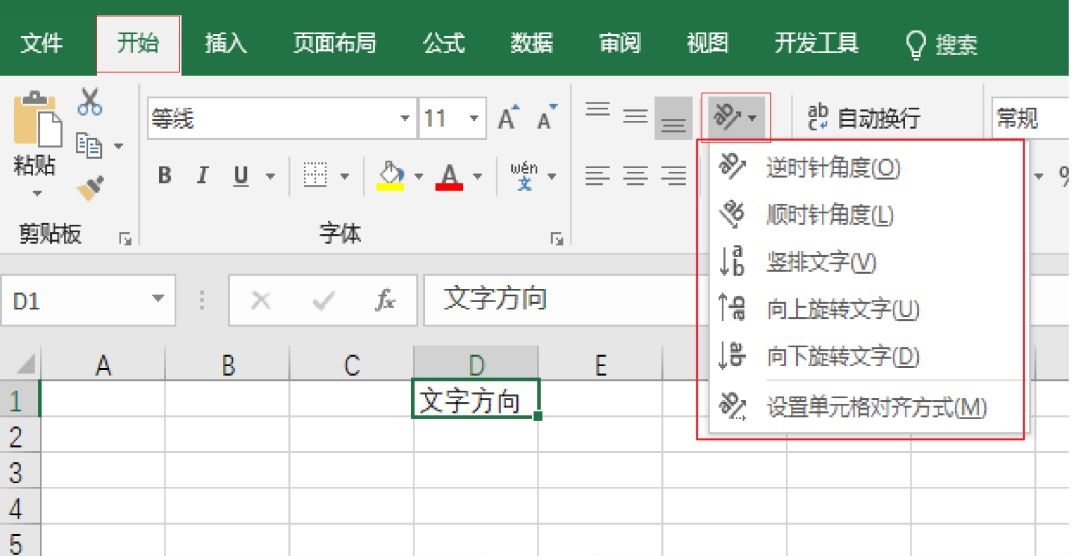1080x556 pixels.
Task: Click the formula bar text 文字方向
Action: (x=495, y=298)
